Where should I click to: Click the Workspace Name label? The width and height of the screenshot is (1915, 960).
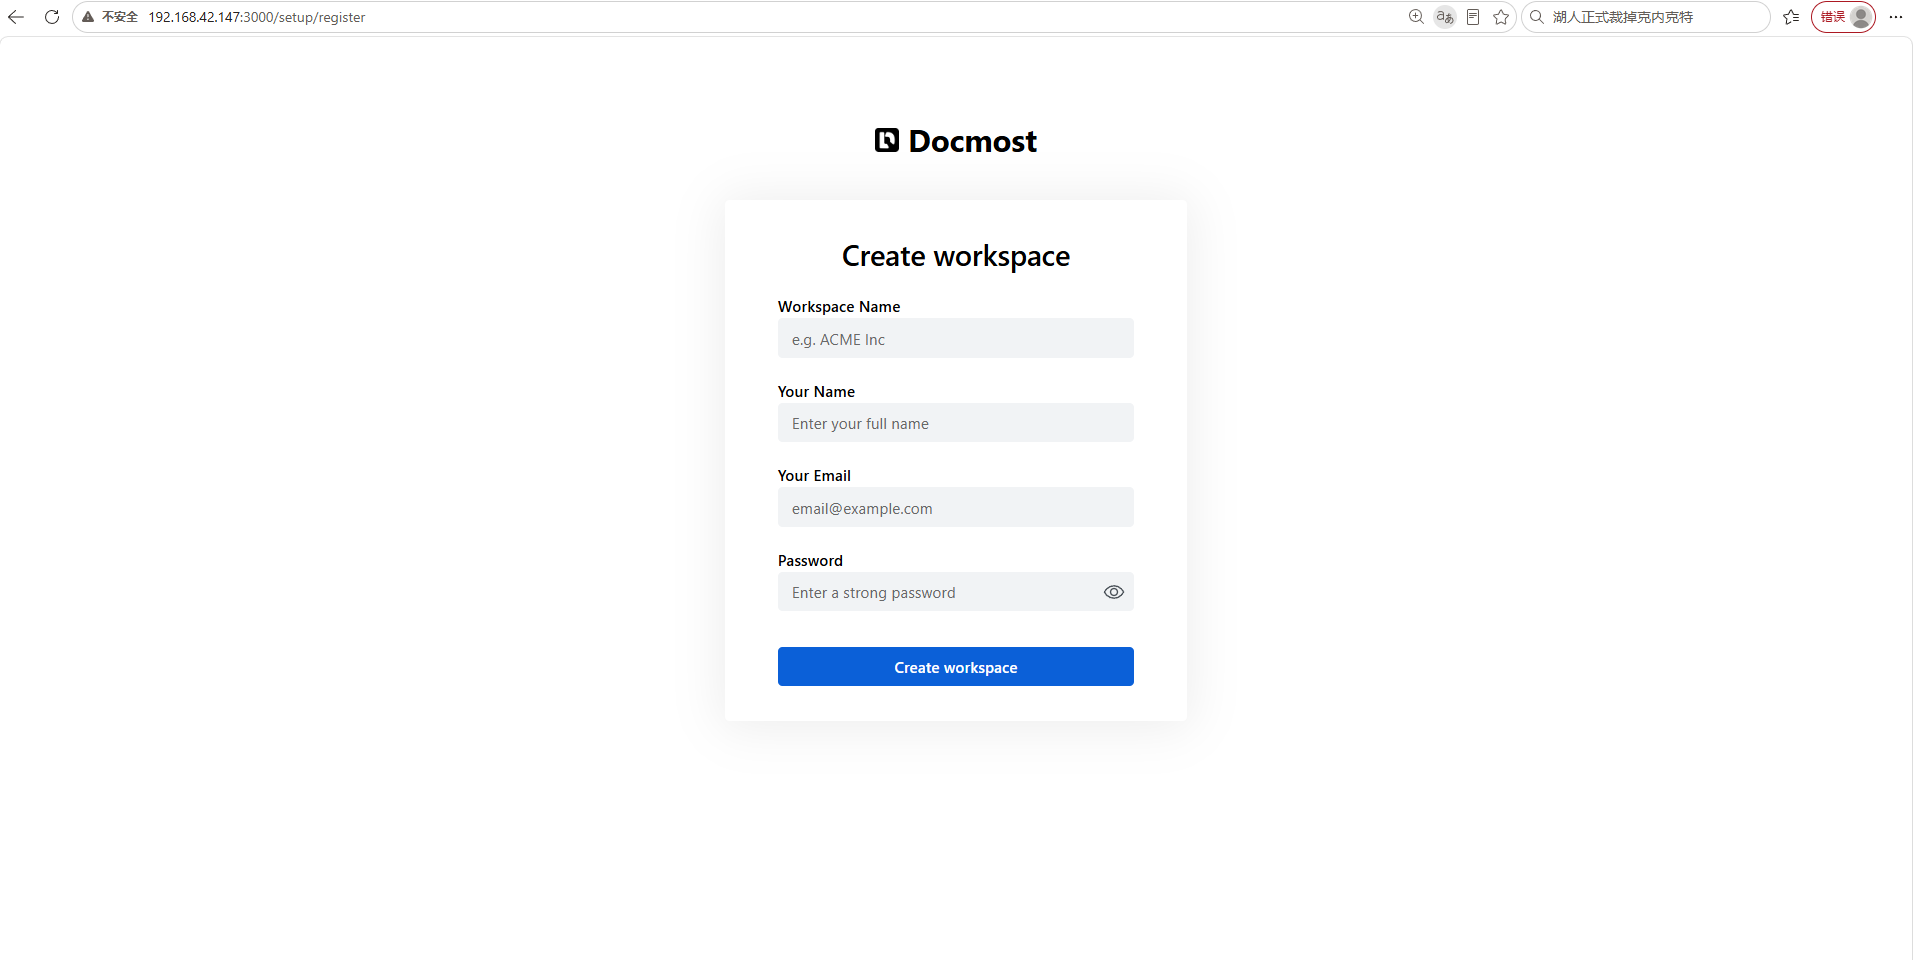coord(839,307)
